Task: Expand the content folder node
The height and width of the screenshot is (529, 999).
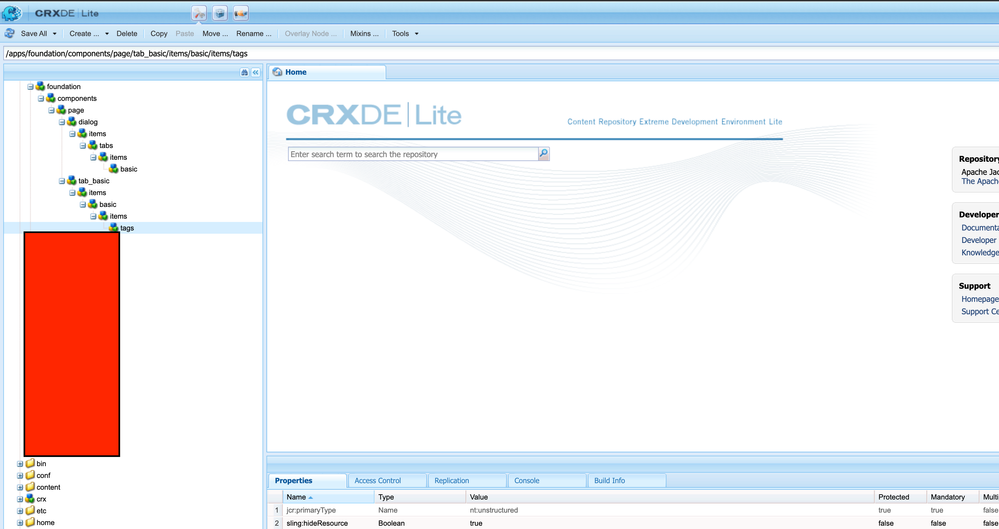Action: tap(20, 487)
